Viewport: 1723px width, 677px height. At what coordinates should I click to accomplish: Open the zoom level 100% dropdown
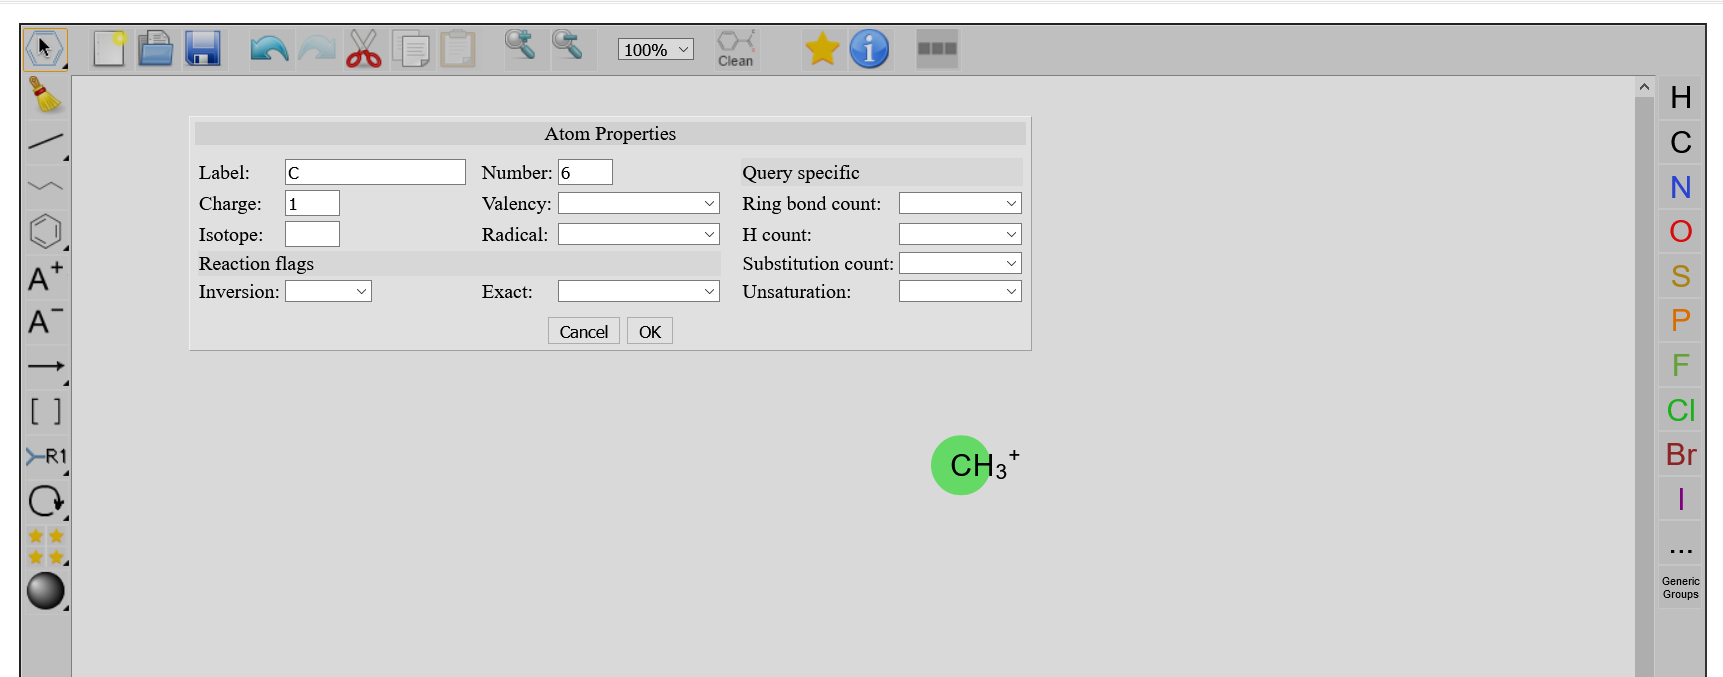click(655, 48)
